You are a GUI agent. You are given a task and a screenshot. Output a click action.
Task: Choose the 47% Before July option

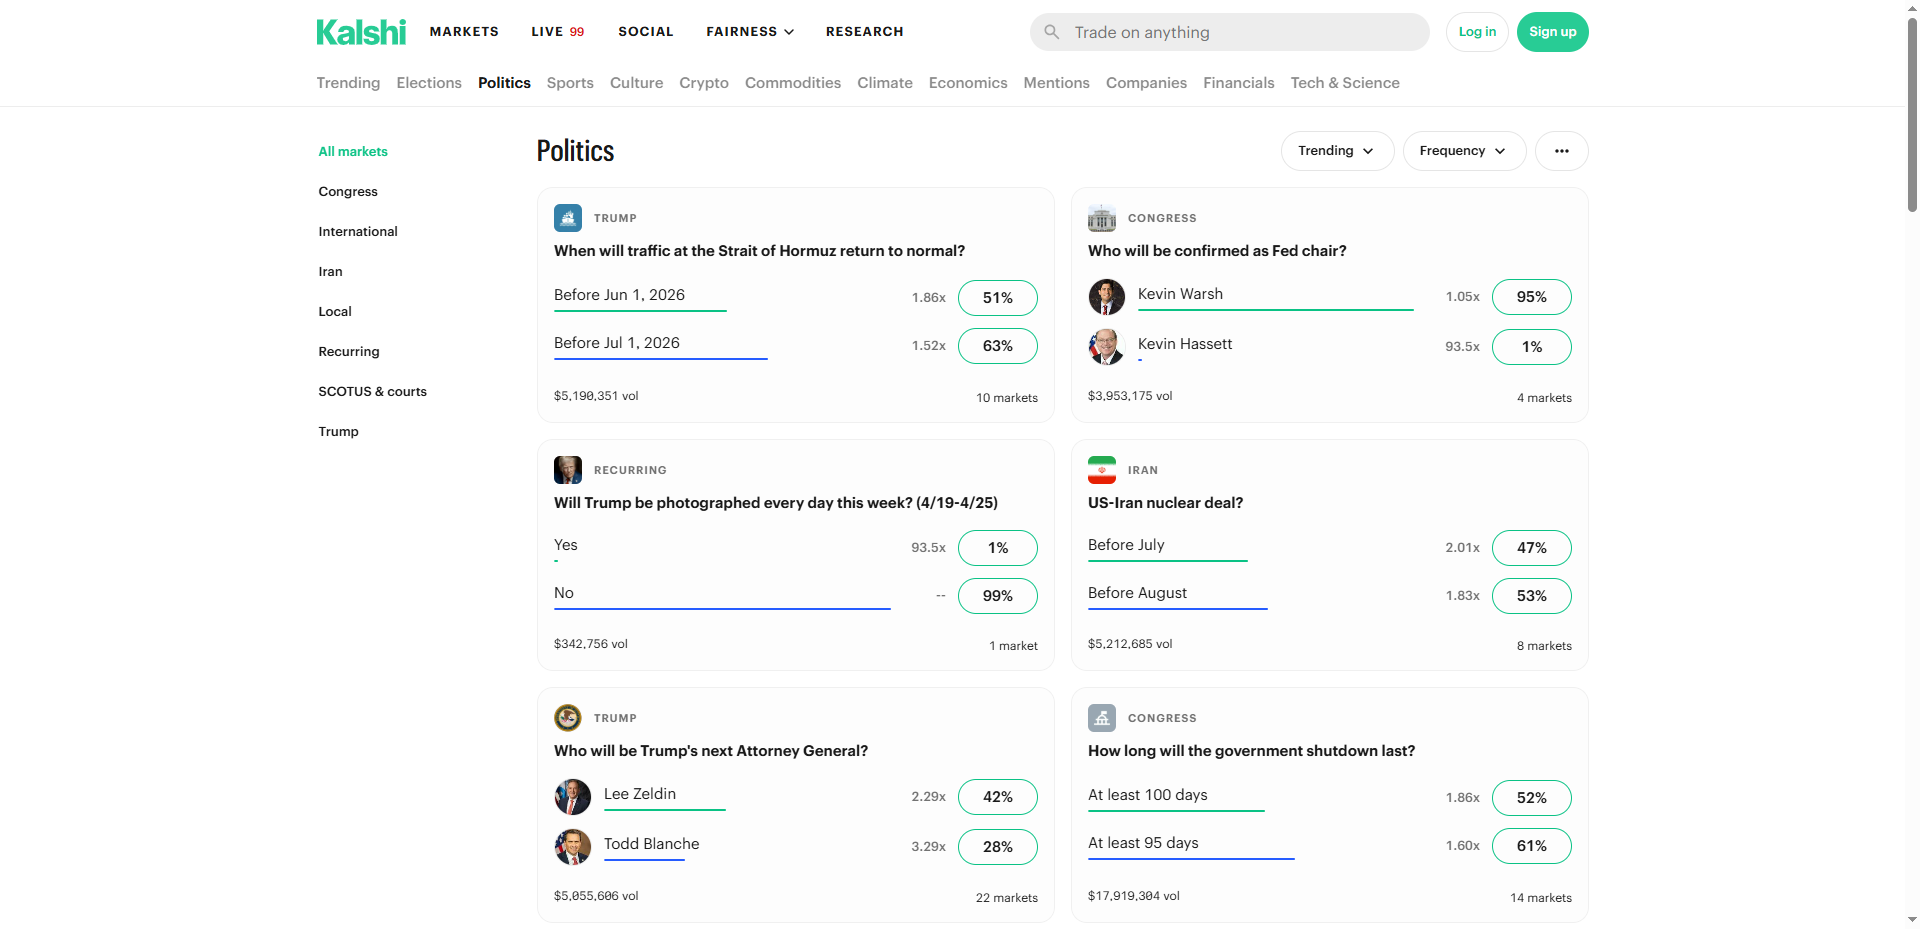[x=1531, y=548]
